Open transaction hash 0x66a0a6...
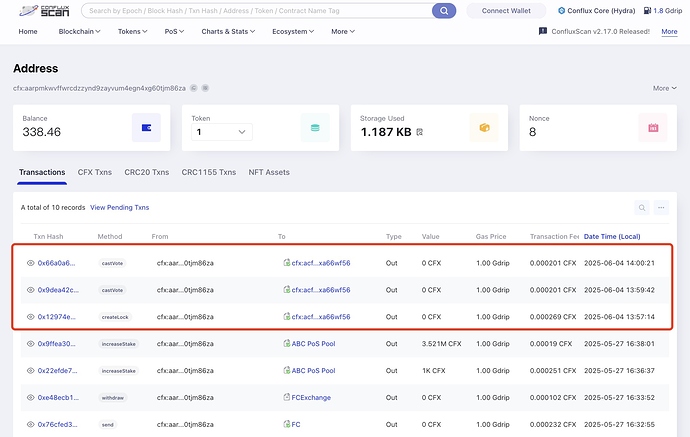The height and width of the screenshot is (437, 690). click(x=56, y=263)
